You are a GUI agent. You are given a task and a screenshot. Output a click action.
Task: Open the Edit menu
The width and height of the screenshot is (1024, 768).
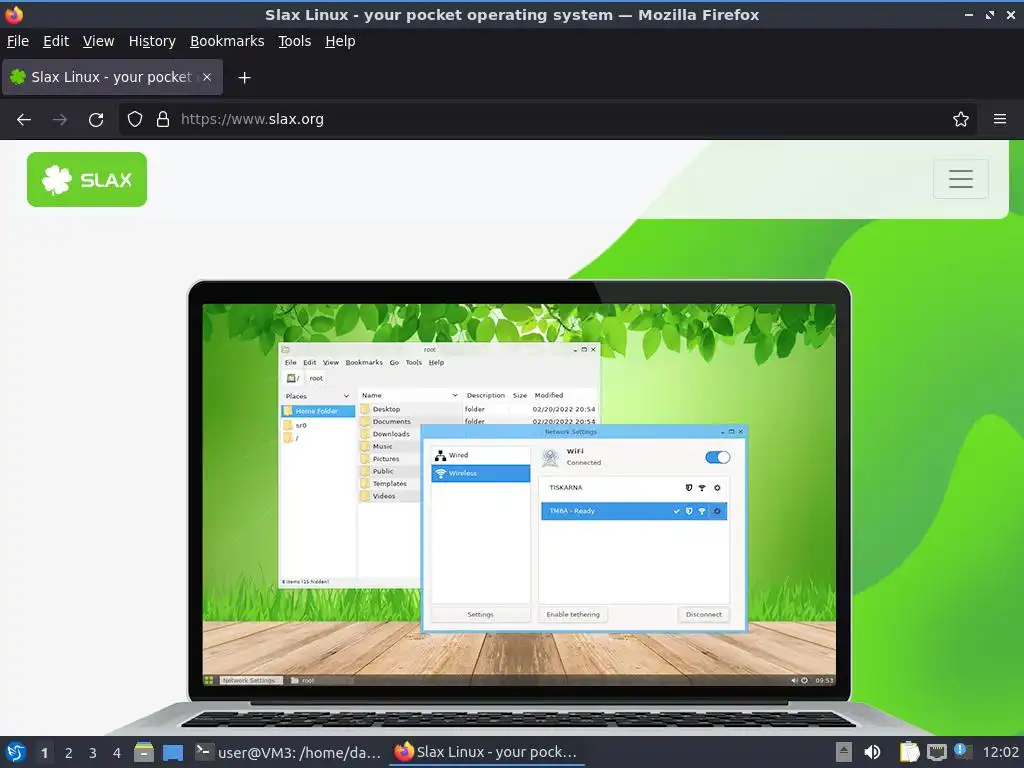56,41
